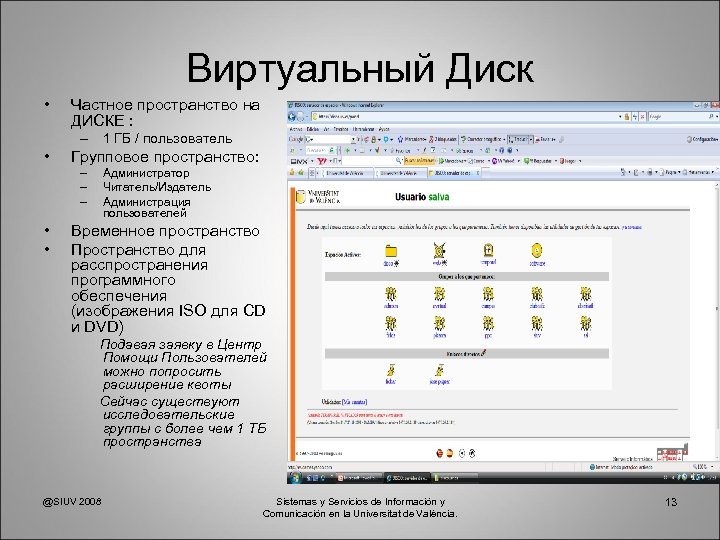Open the Favoritos menu
The image size is (720, 540).
[341, 129]
